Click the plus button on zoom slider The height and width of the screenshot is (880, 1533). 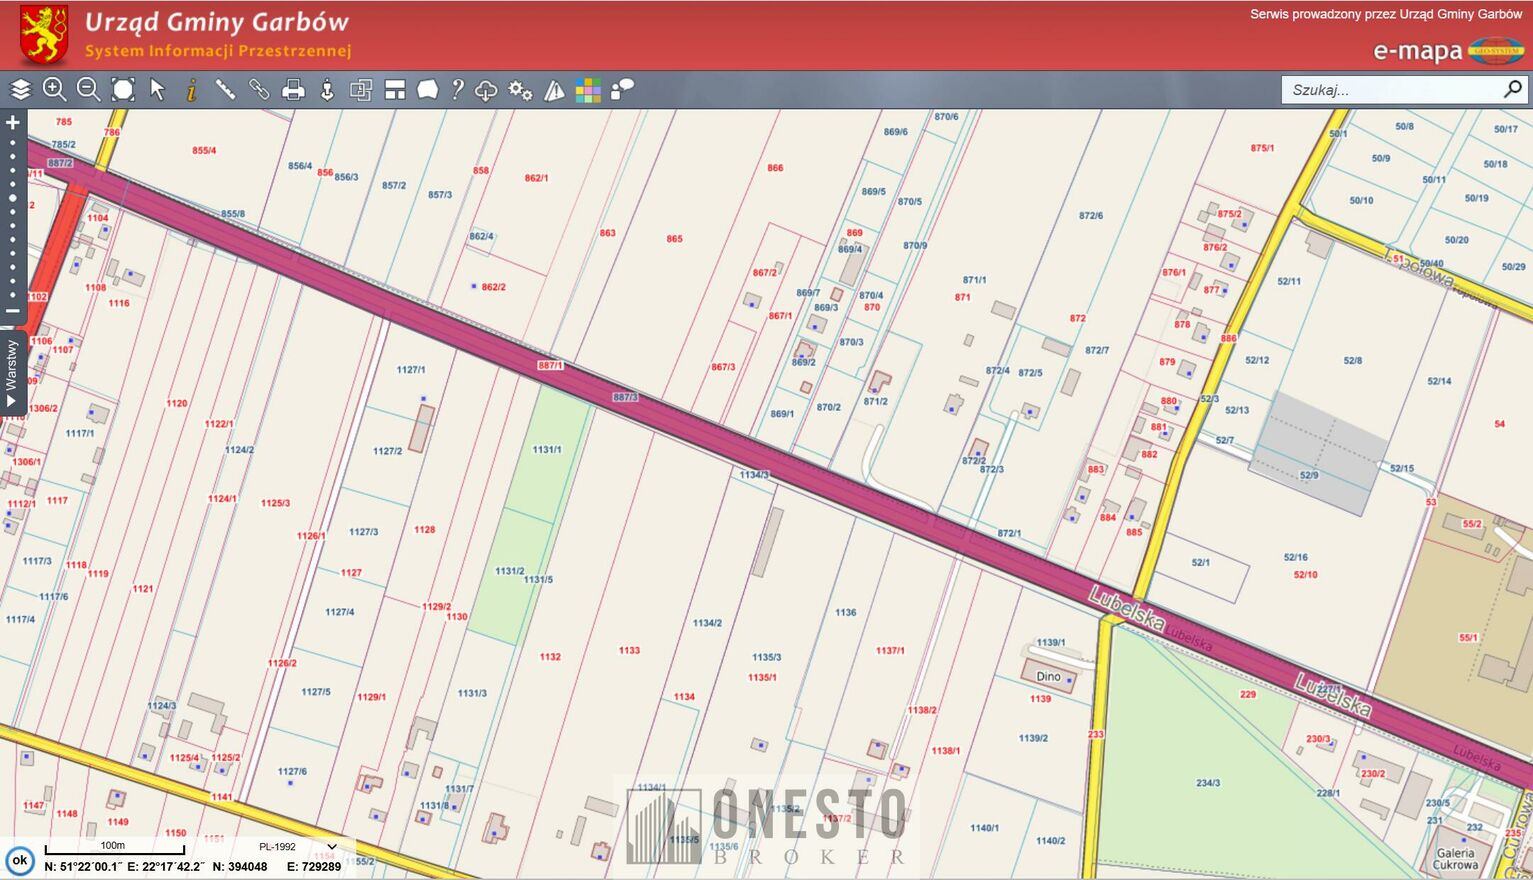(13, 123)
